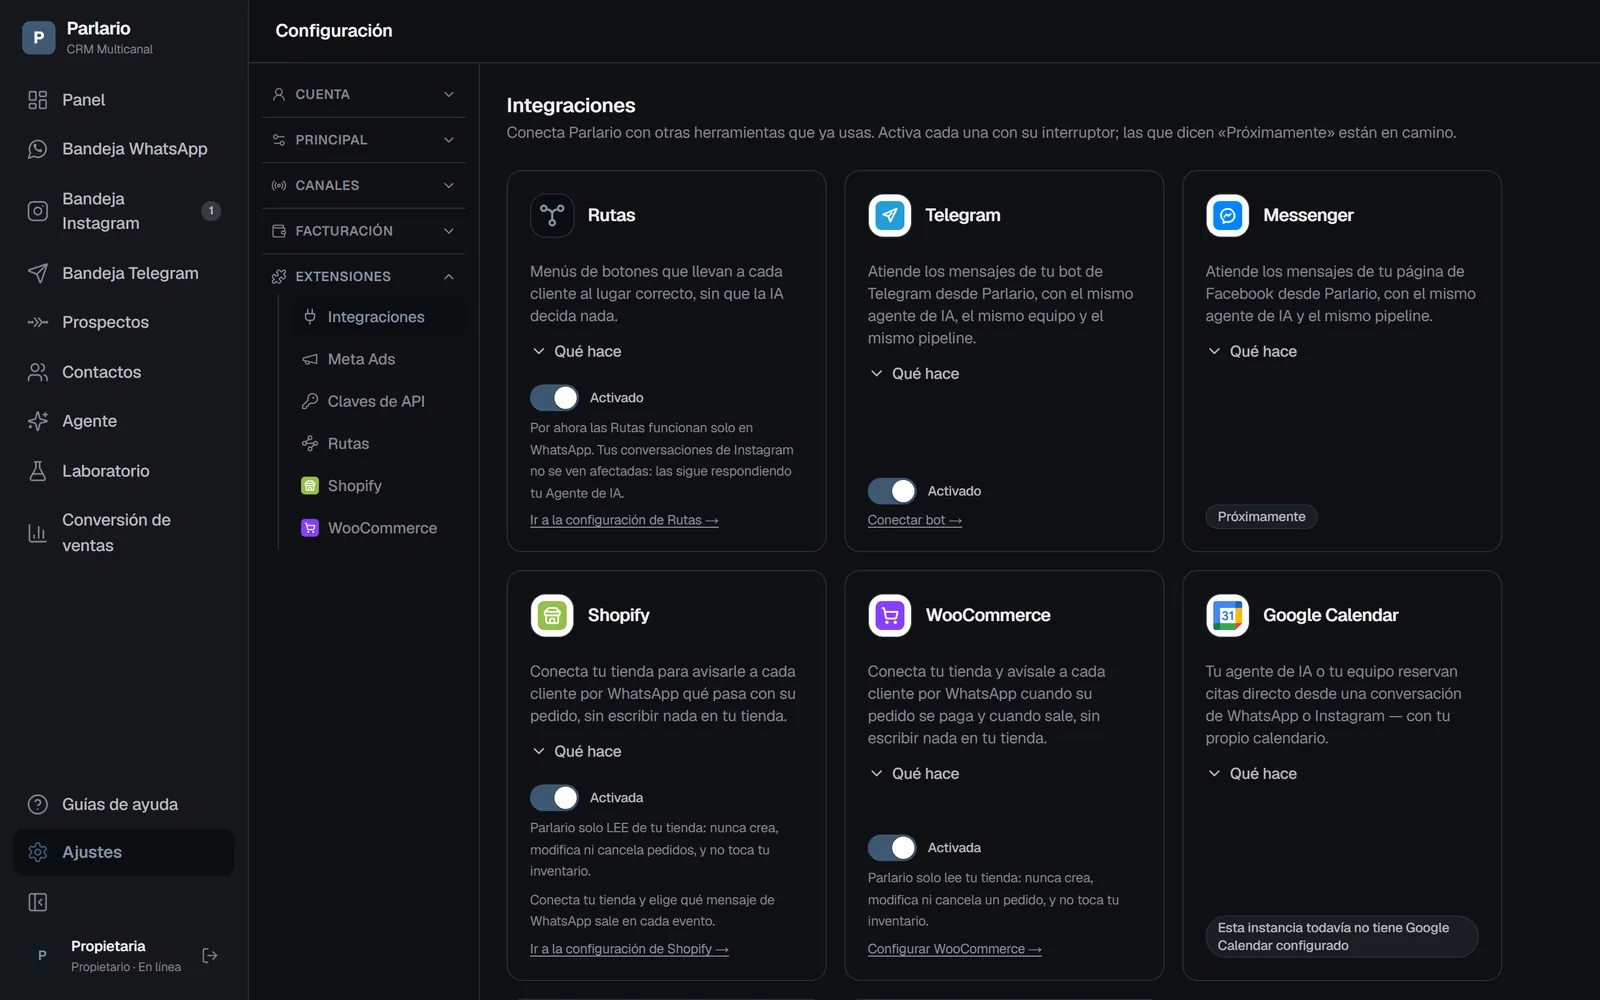
Task: Expand the PRINCIPAL settings section
Action: pos(364,140)
